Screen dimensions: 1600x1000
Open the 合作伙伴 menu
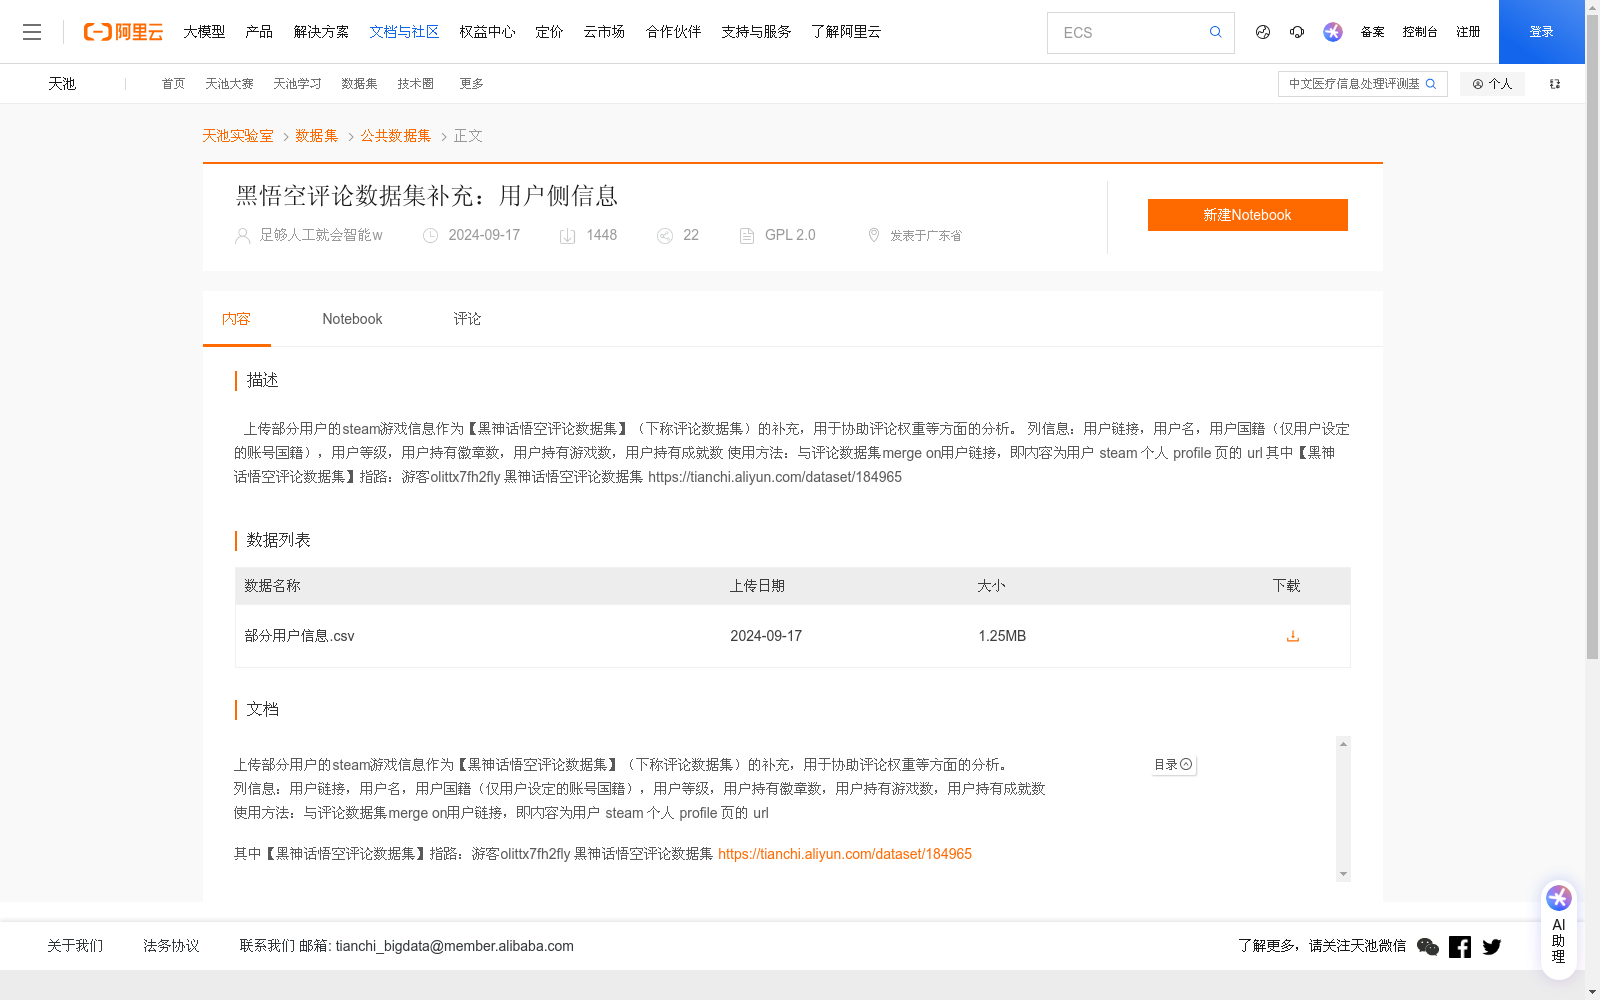click(x=673, y=32)
